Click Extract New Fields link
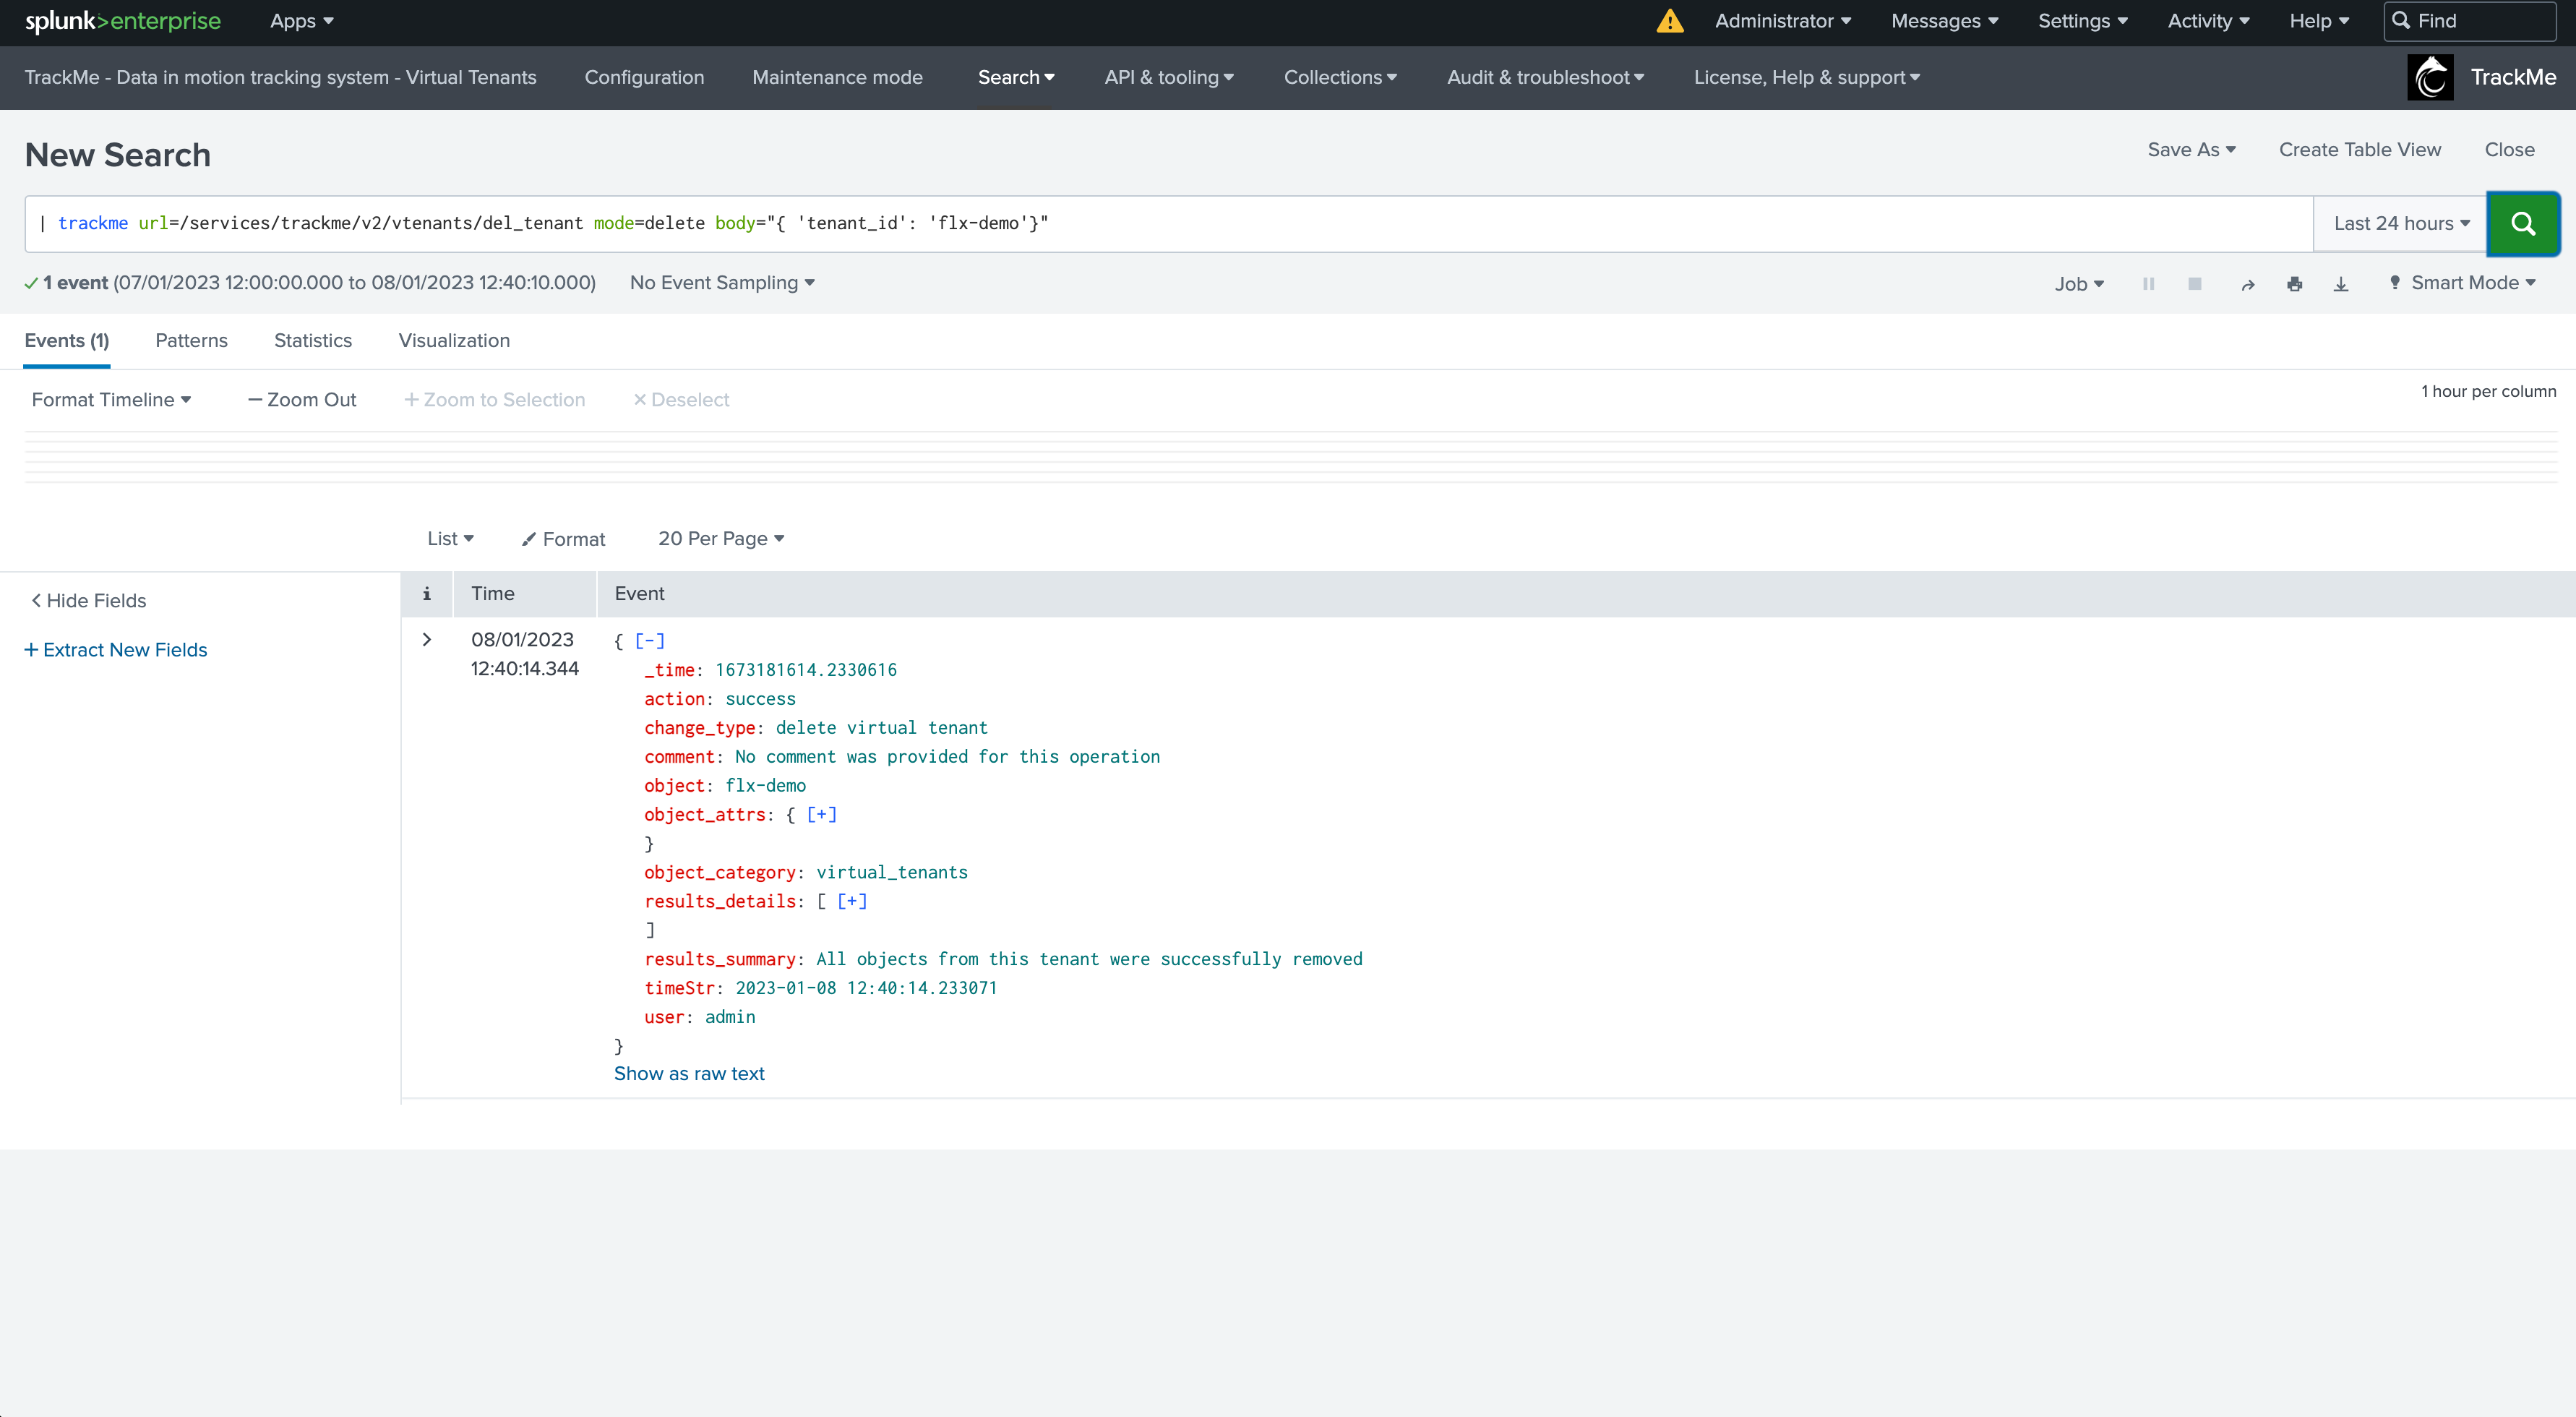Viewport: 2576px width, 1417px height. [116, 650]
